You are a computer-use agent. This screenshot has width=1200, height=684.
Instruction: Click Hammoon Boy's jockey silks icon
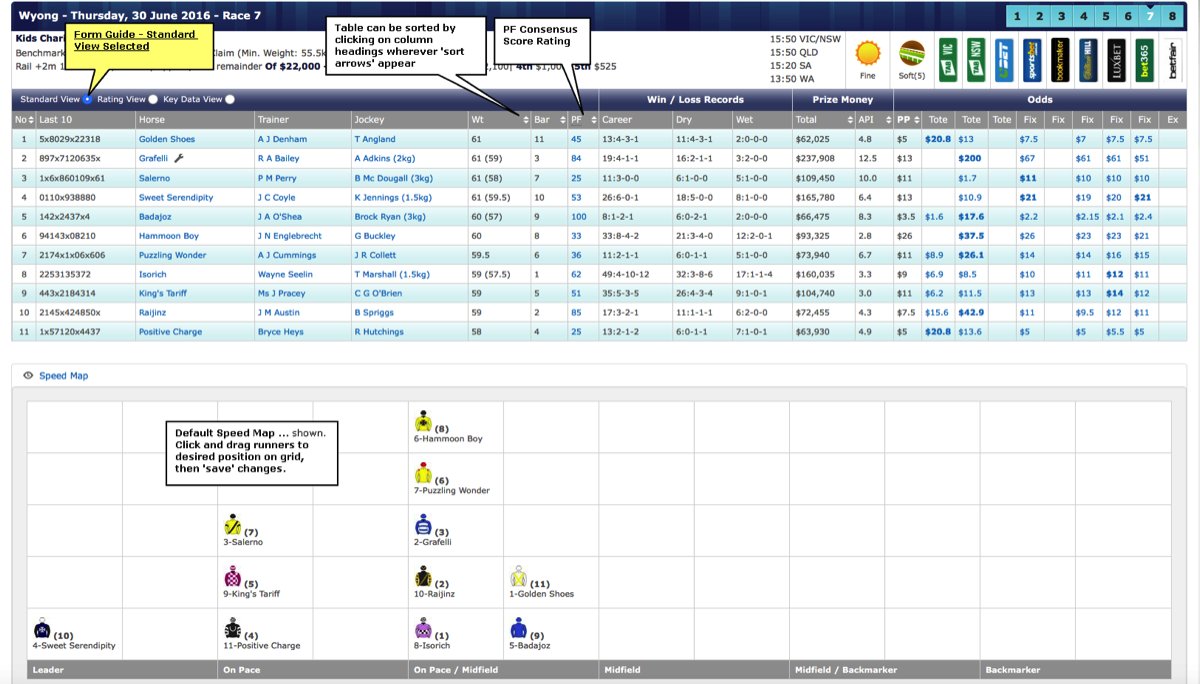[x=423, y=420]
